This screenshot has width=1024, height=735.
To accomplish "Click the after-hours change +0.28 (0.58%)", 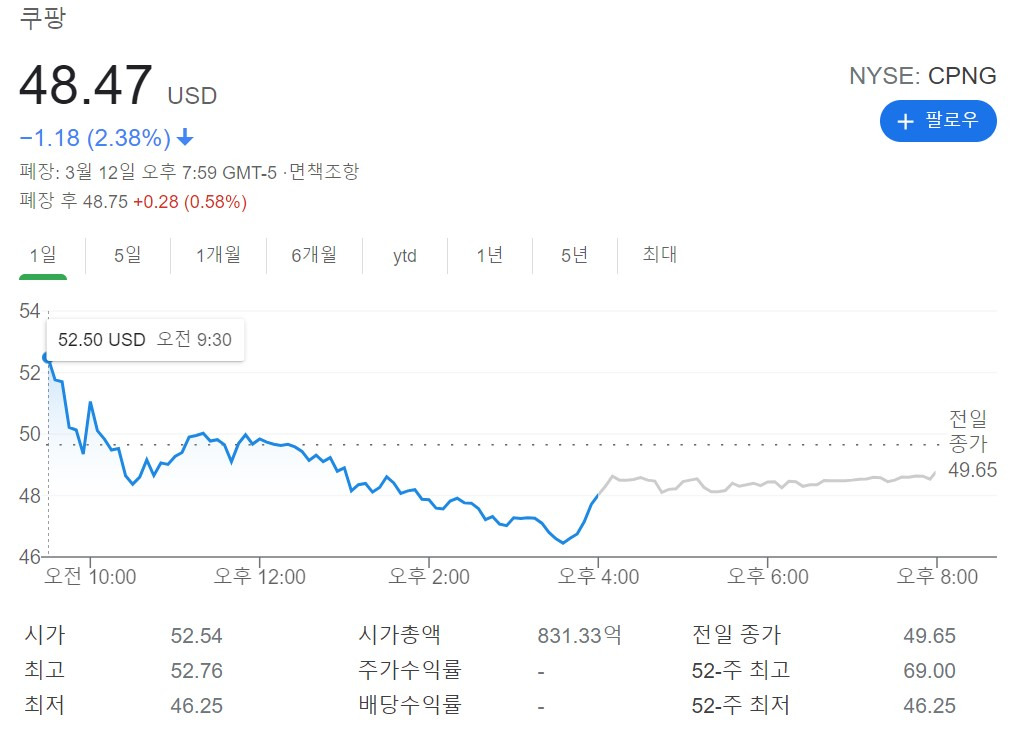I will [190, 202].
